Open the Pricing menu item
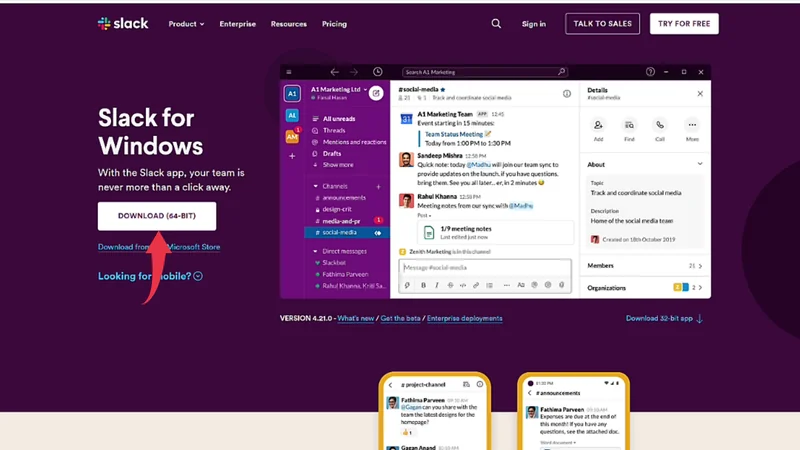Screen dimensions: 800x450 pyautogui.click(x=334, y=24)
